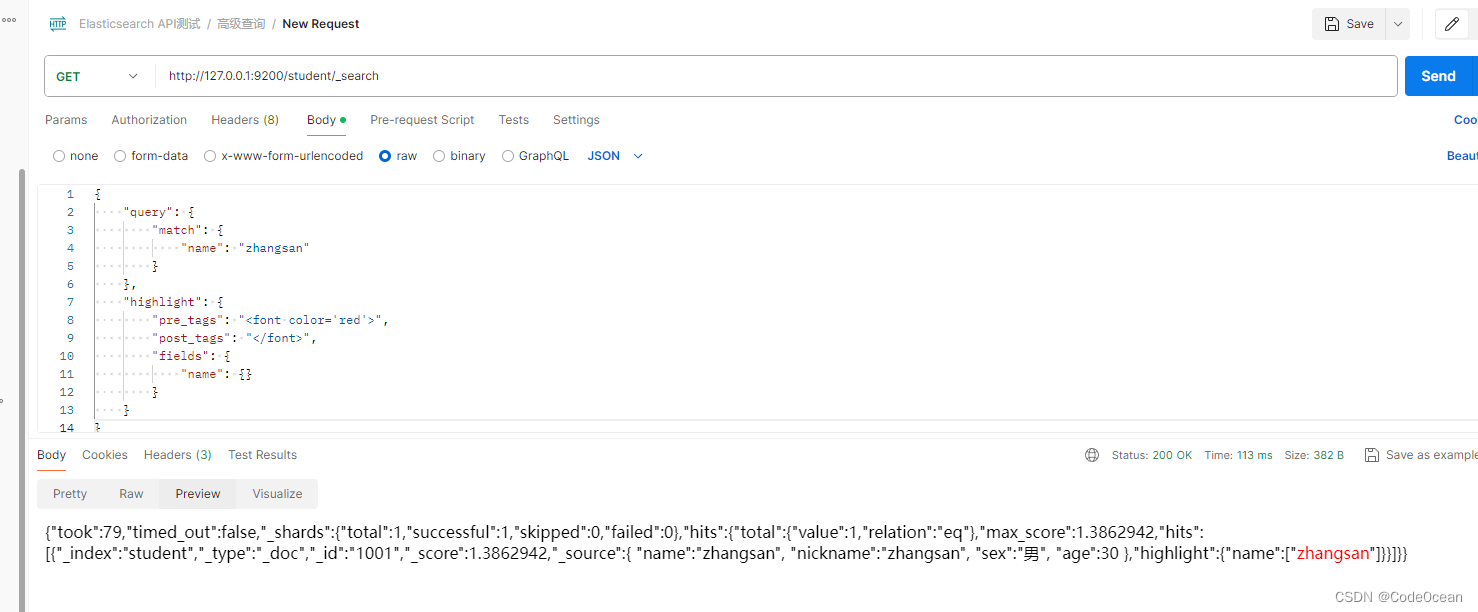Select the GraphQL body type
Screen dimensions: 1478x612
pos(535,156)
